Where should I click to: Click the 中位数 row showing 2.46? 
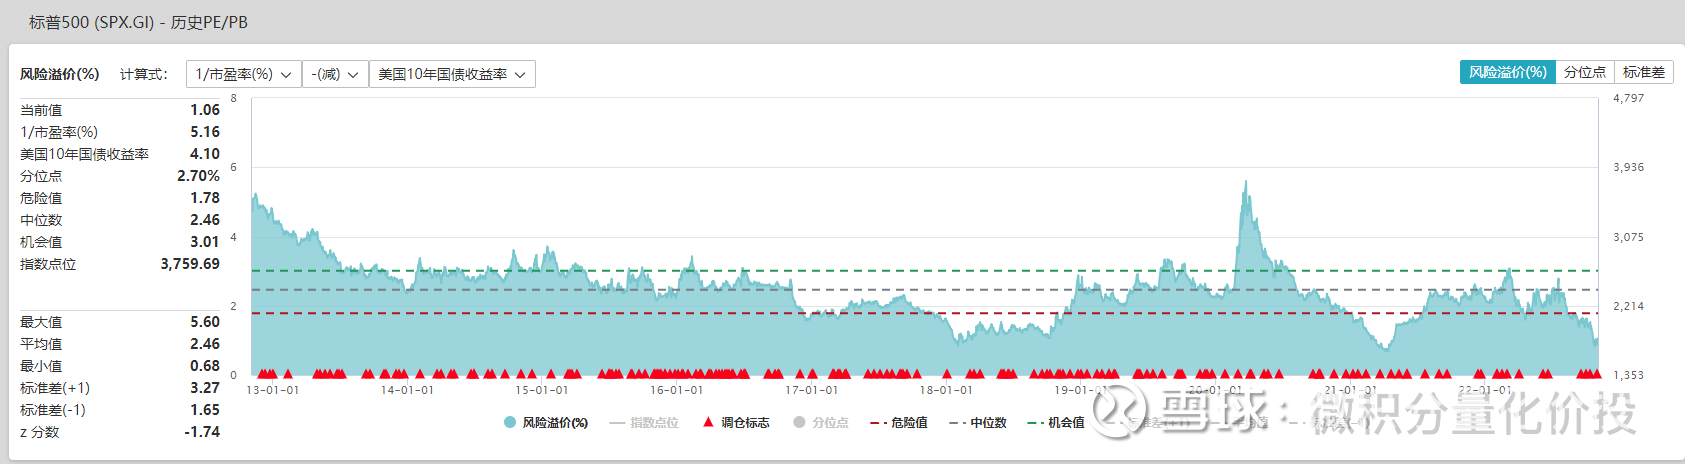click(120, 220)
